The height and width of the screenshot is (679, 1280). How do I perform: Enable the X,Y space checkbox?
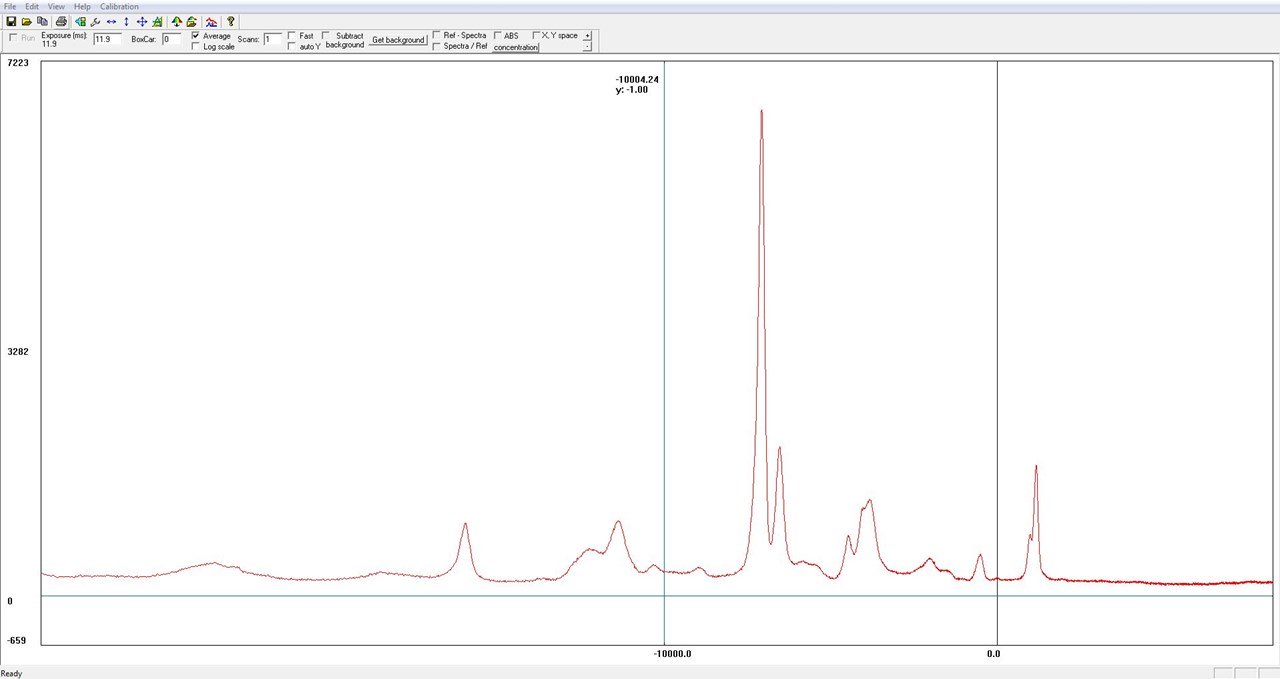point(537,36)
